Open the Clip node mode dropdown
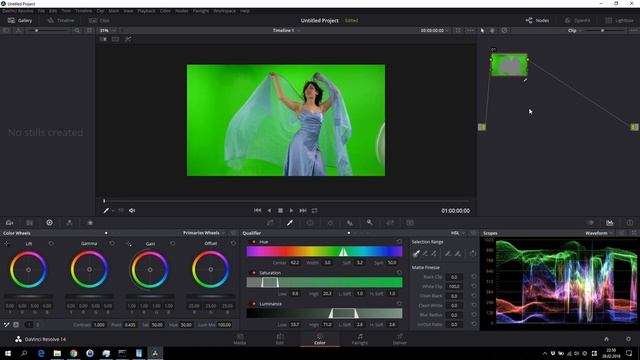The image size is (640, 360). pos(575,31)
